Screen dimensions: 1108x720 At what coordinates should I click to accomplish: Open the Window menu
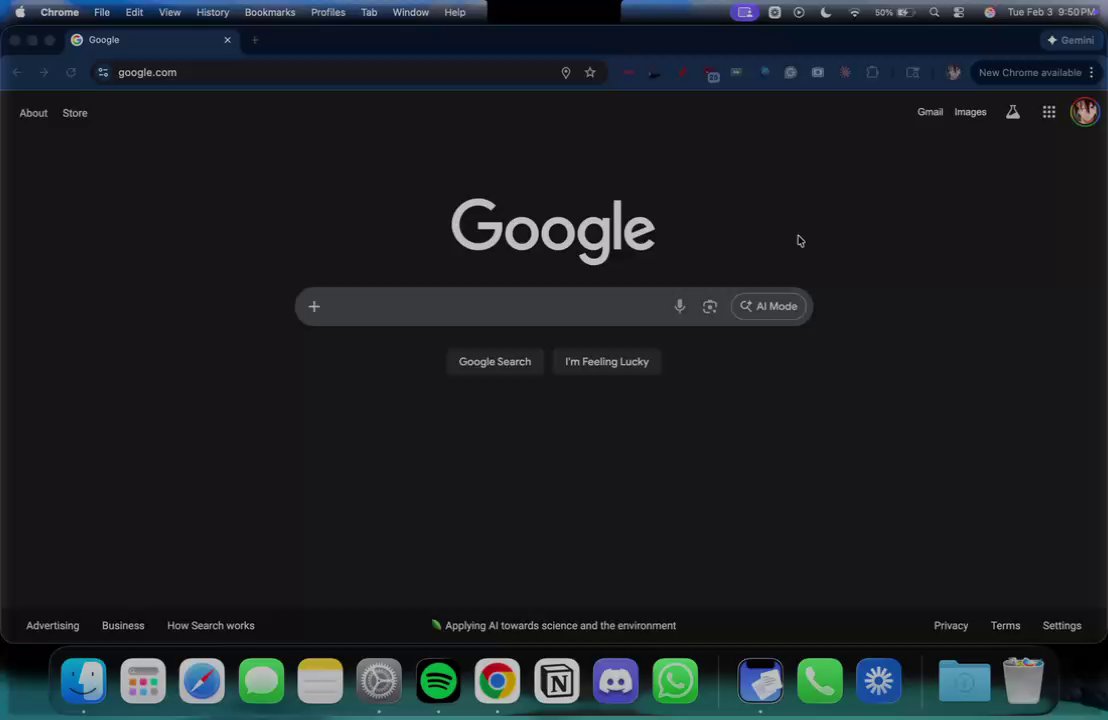click(x=411, y=12)
